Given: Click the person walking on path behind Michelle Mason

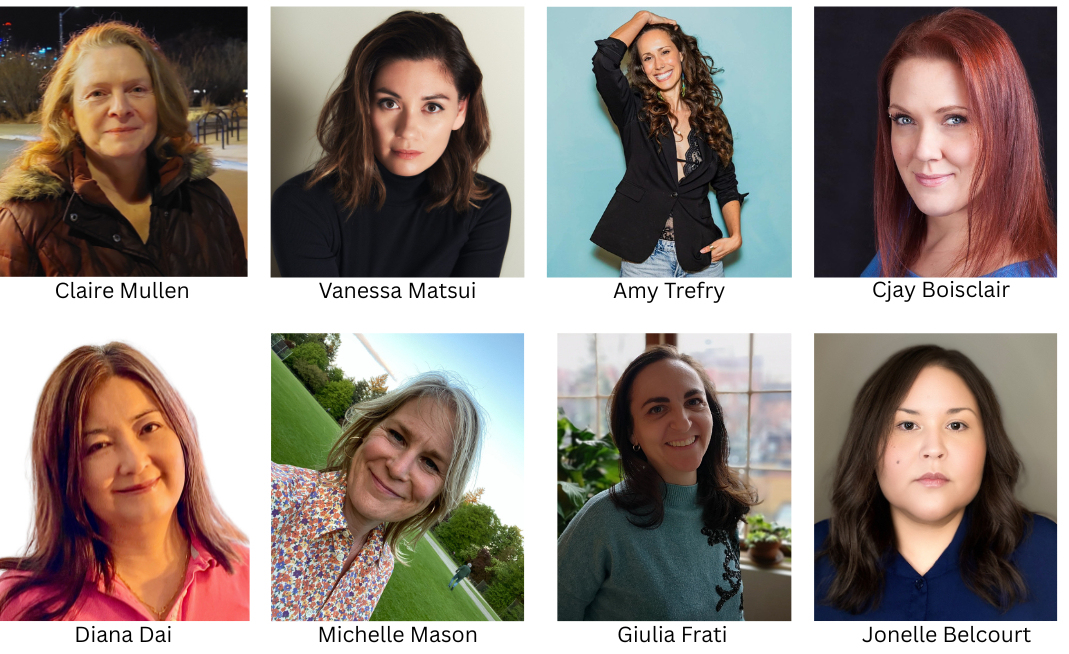Looking at the screenshot, I should tap(458, 576).
